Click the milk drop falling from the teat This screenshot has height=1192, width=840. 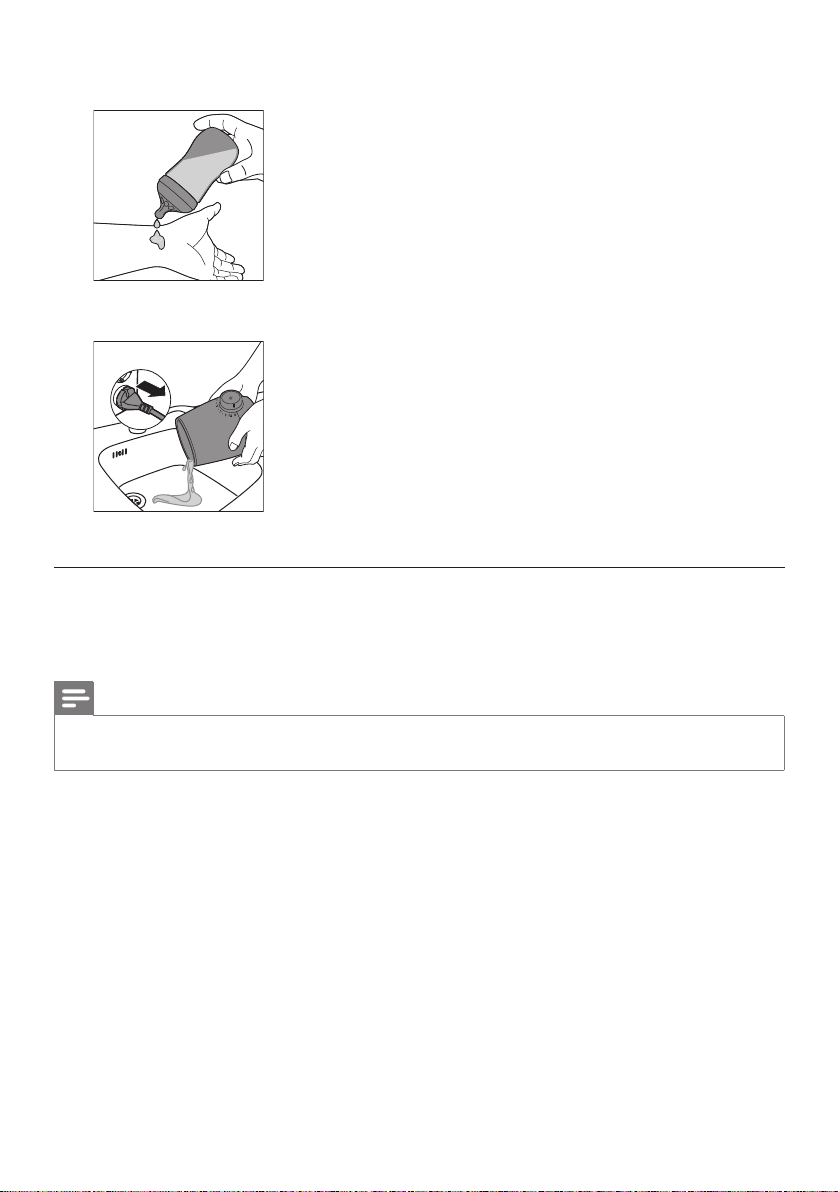tap(155, 224)
